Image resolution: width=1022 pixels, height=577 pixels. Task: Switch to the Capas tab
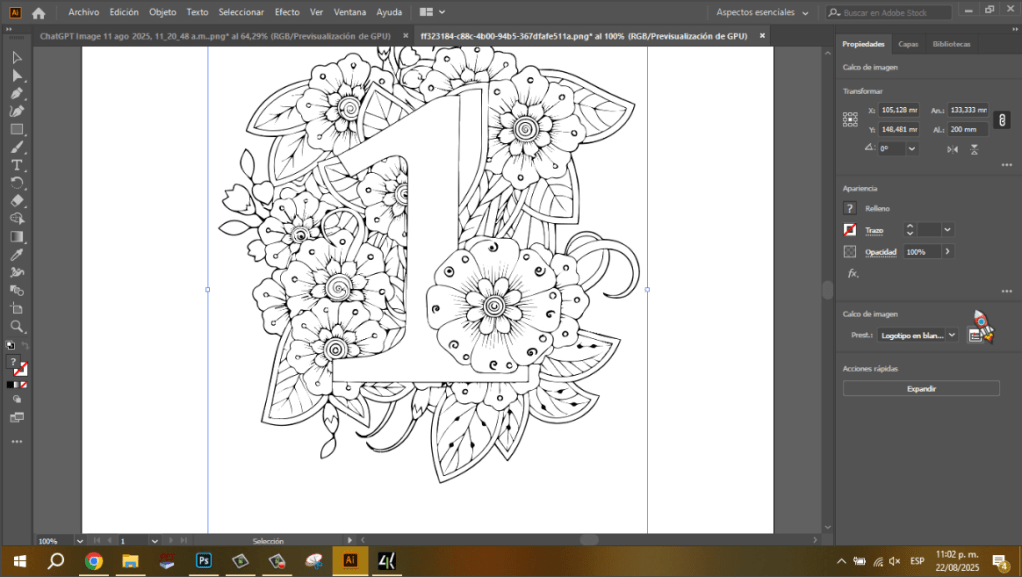pos(908,44)
